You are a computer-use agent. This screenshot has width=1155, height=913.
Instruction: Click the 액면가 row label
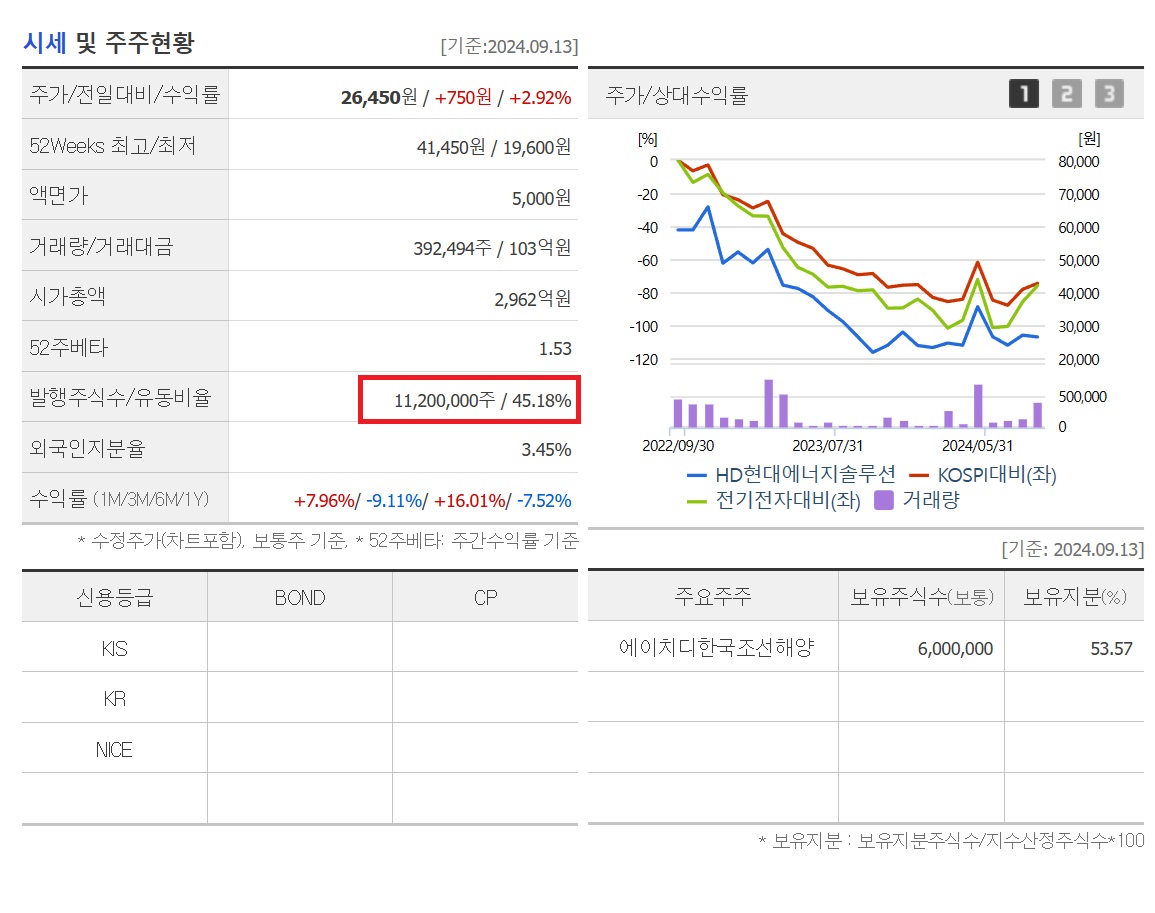click(58, 195)
